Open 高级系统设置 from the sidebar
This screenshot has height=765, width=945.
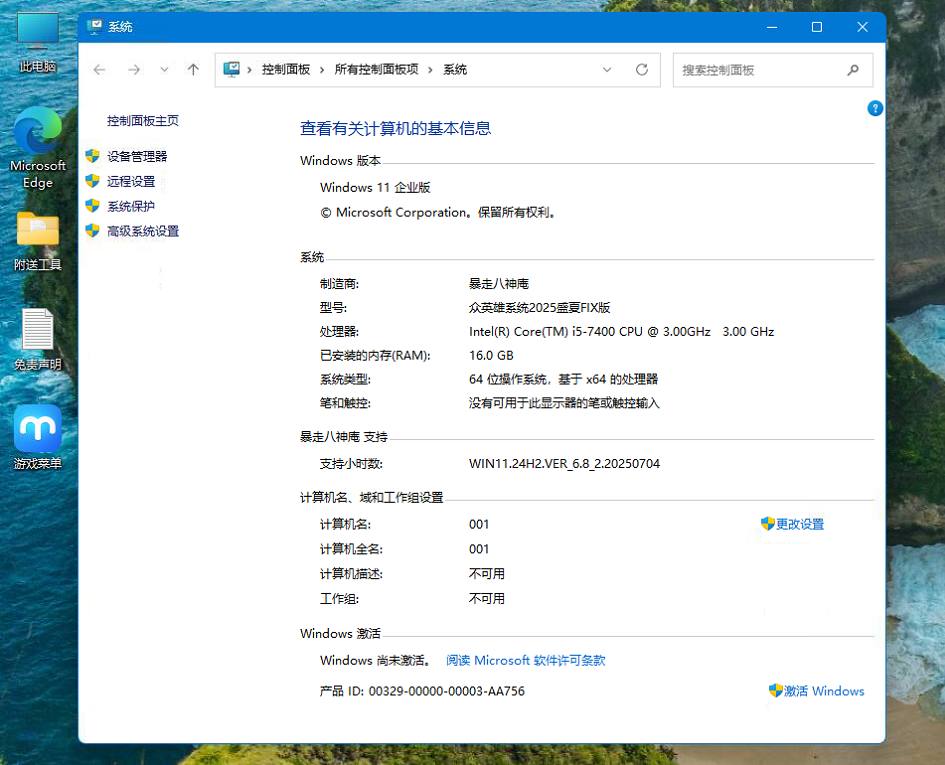tap(143, 231)
